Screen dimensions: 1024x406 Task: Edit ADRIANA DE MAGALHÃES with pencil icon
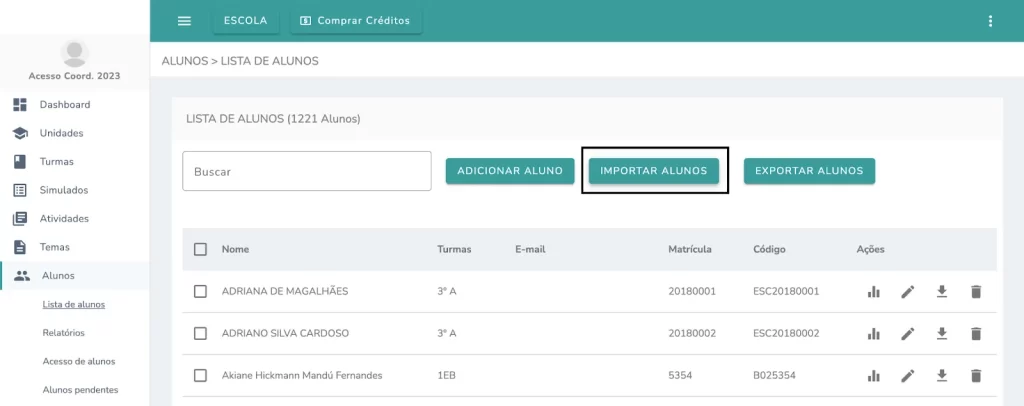[908, 292]
